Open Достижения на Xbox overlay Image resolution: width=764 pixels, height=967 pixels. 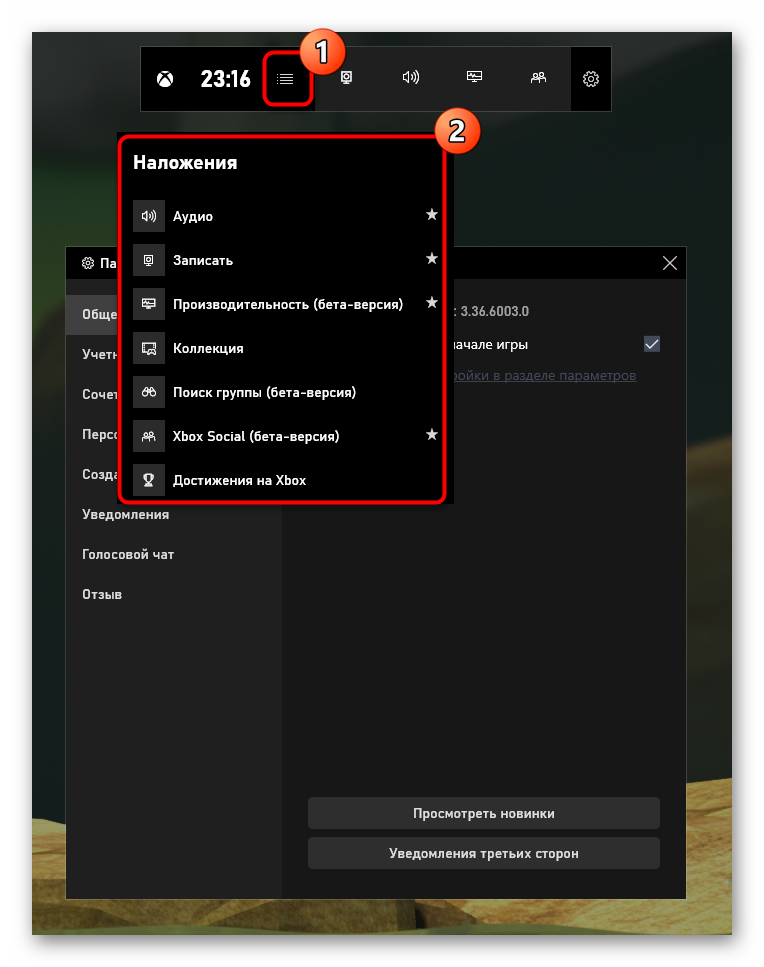coord(285,480)
